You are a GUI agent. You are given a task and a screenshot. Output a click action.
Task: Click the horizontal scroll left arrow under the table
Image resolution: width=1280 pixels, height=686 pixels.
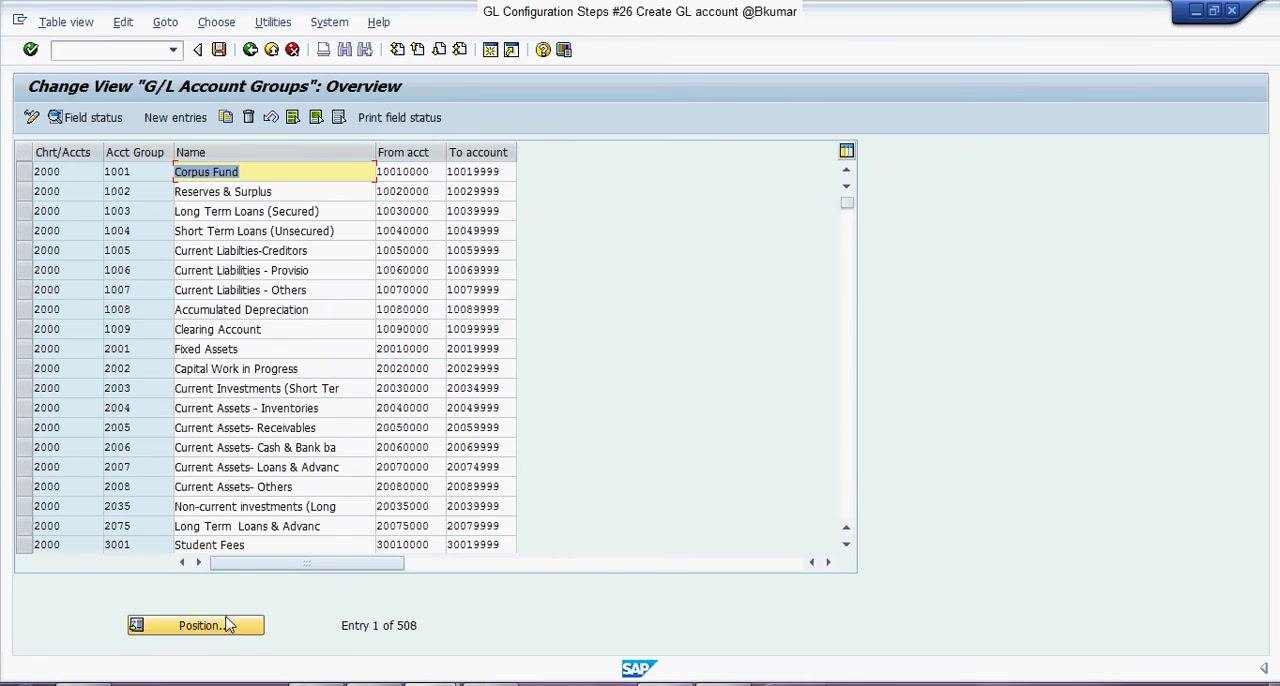[182, 563]
